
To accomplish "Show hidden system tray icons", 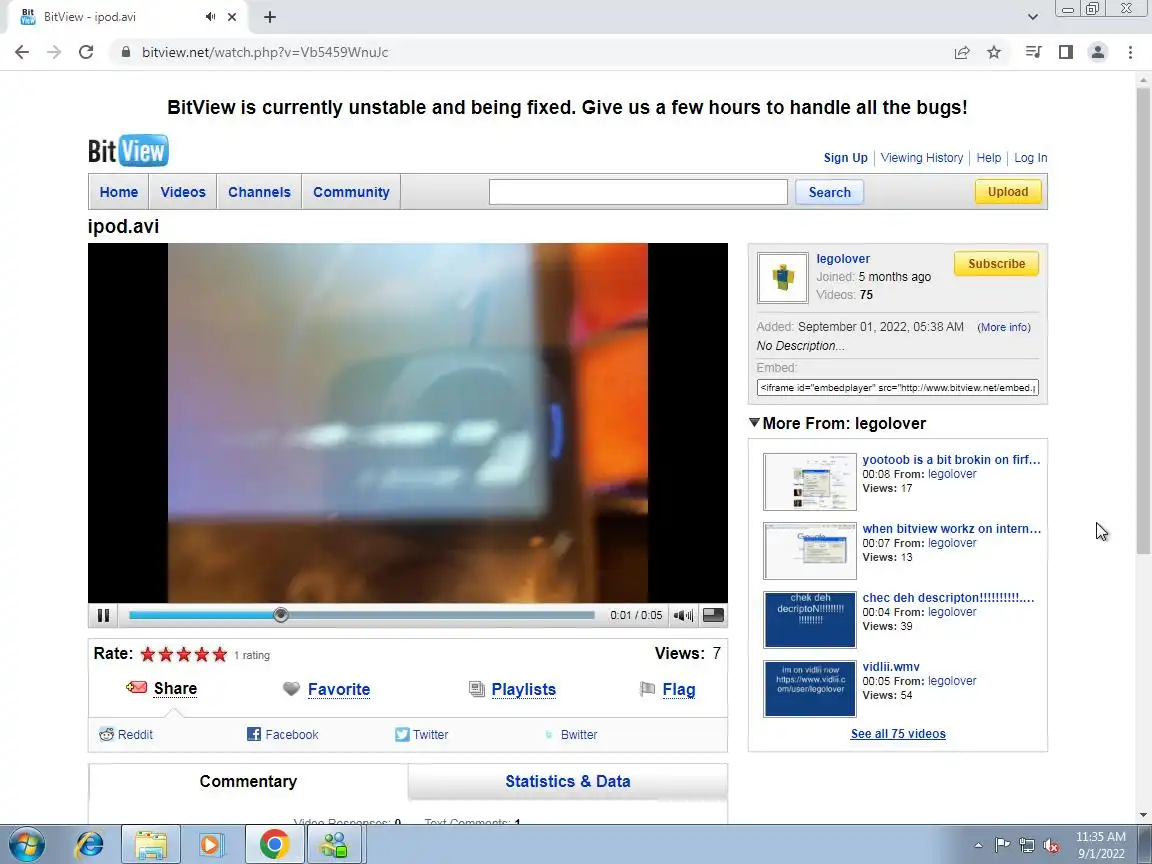I will [x=978, y=845].
